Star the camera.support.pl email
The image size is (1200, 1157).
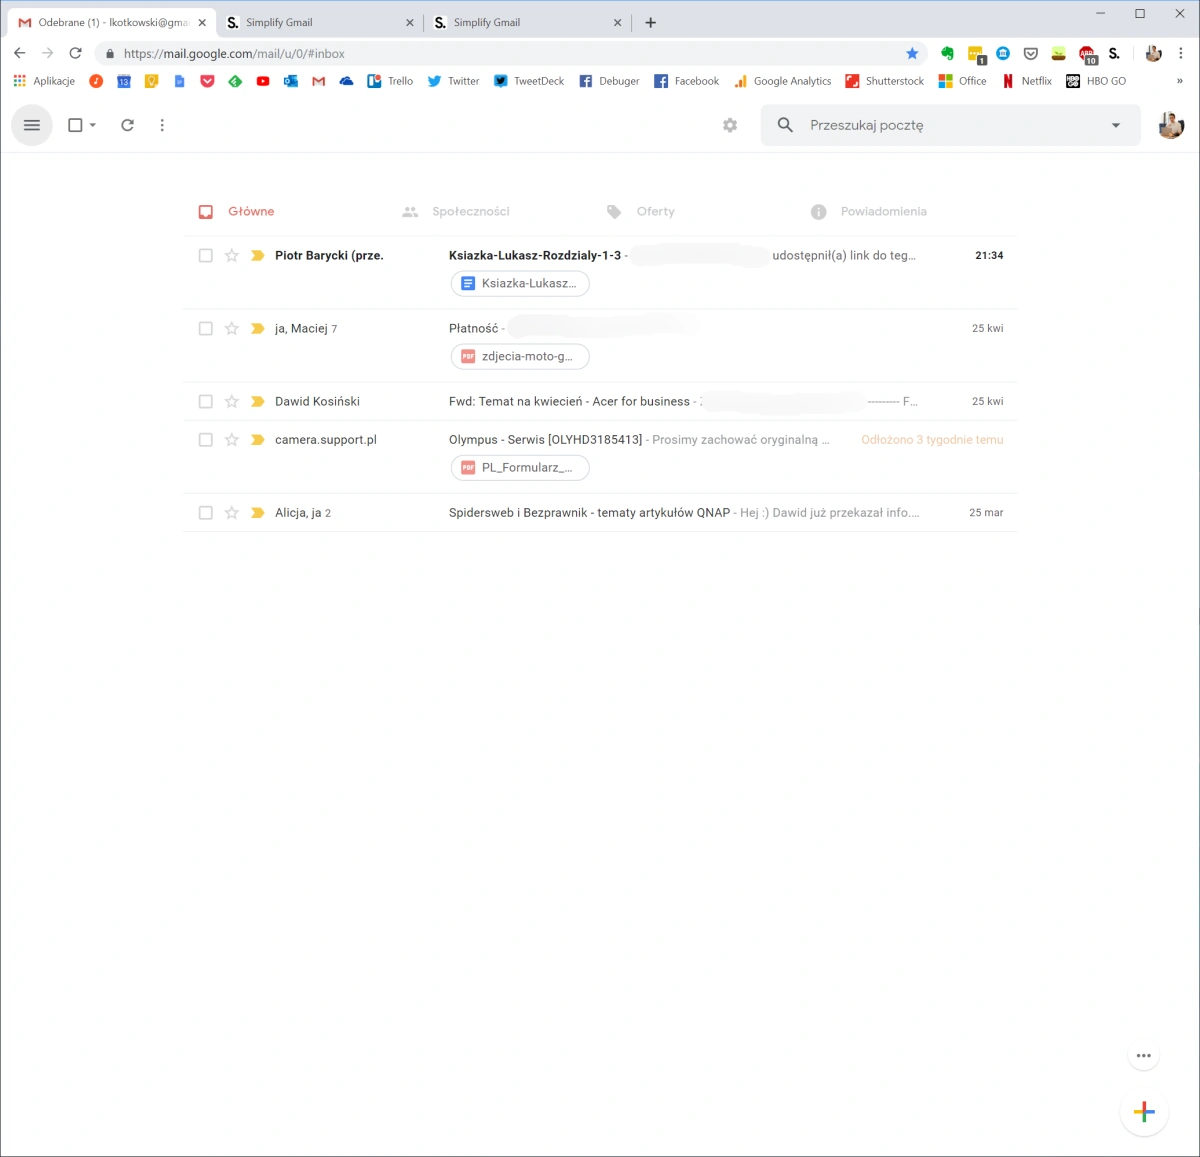[231, 439]
